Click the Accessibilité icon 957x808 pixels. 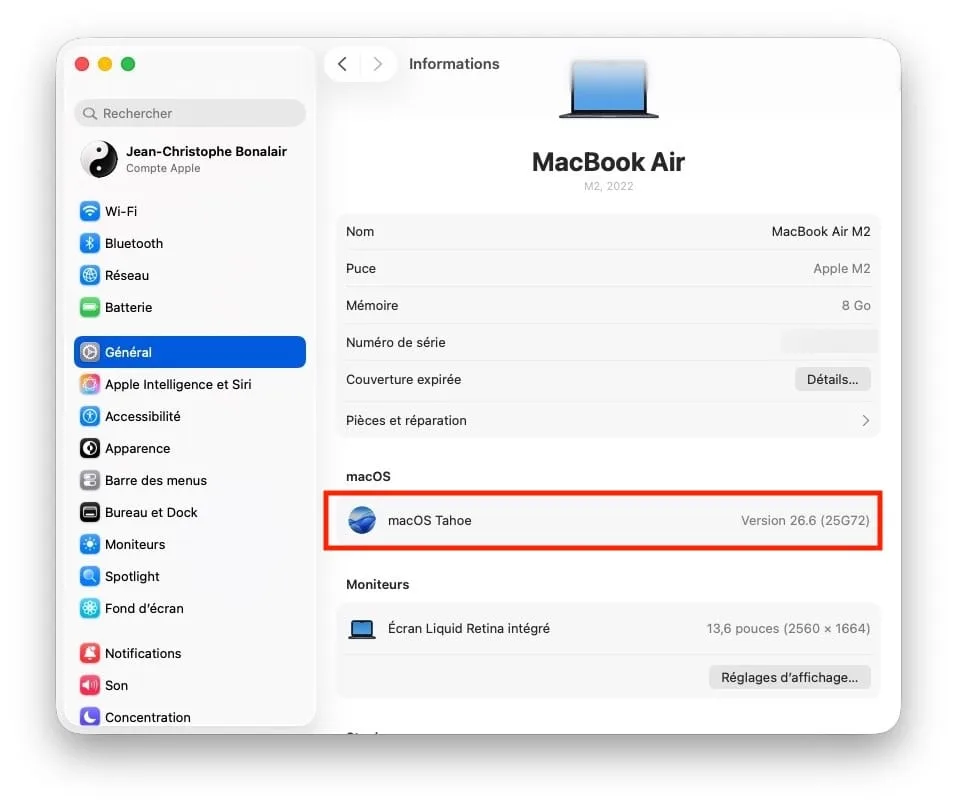[x=90, y=416]
